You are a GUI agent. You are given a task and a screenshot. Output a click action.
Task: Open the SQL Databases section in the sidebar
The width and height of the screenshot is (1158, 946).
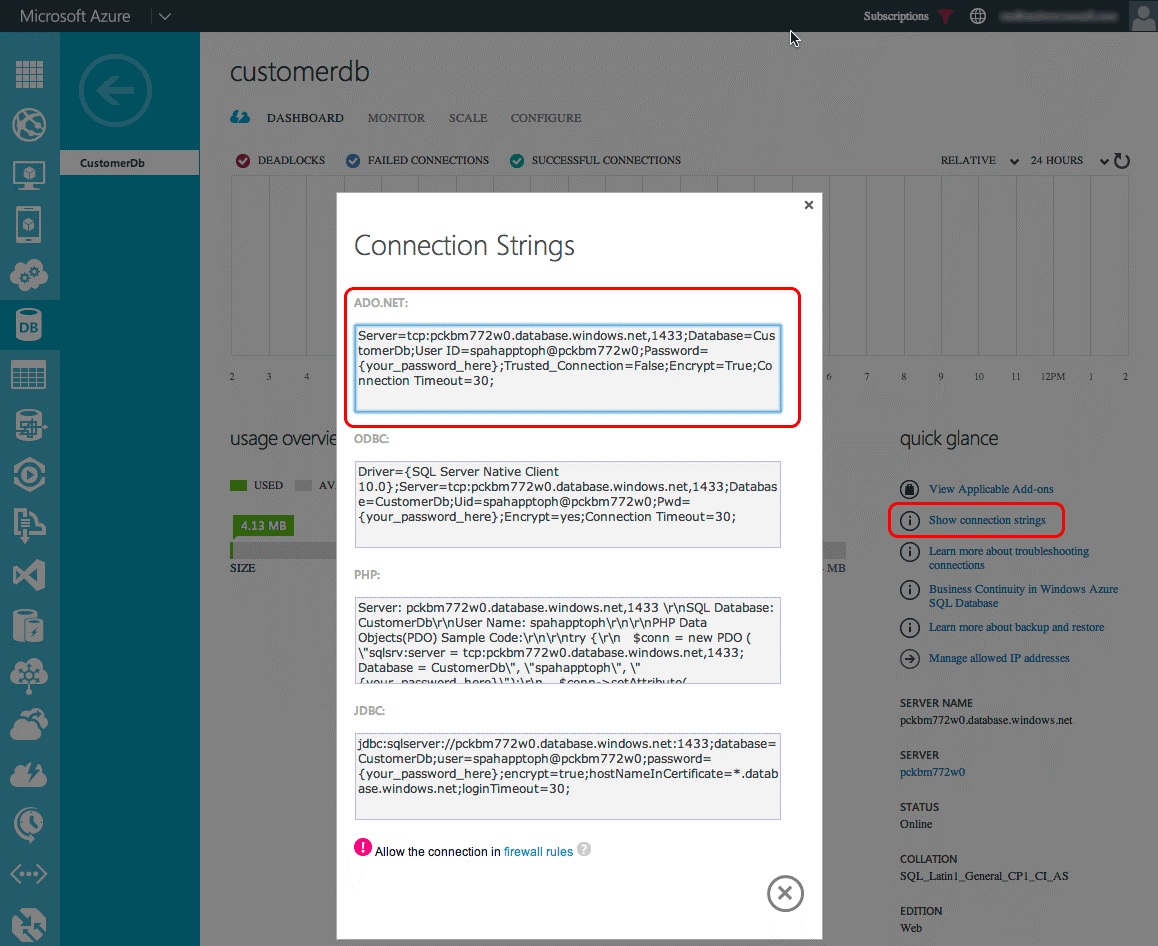29,324
